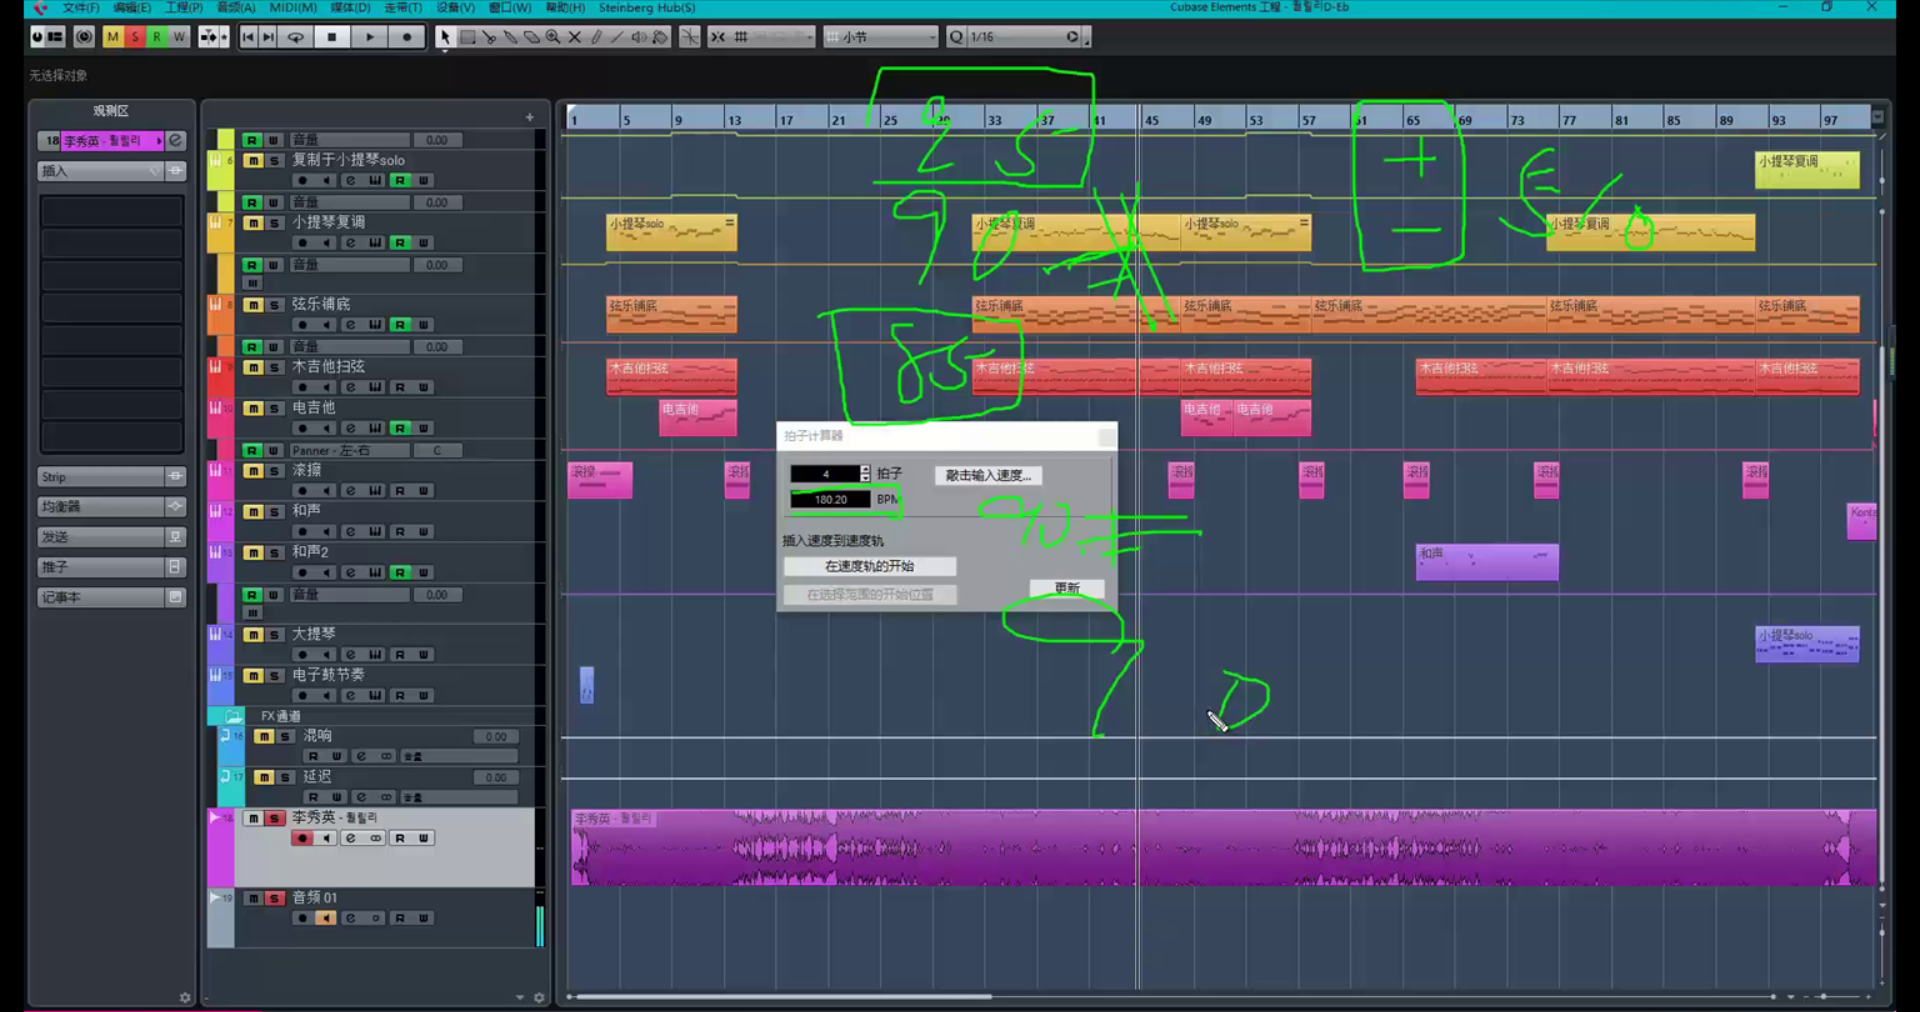1920x1012 pixels.
Task: Toggle global Write automation W button
Action: [x=179, y=37]
